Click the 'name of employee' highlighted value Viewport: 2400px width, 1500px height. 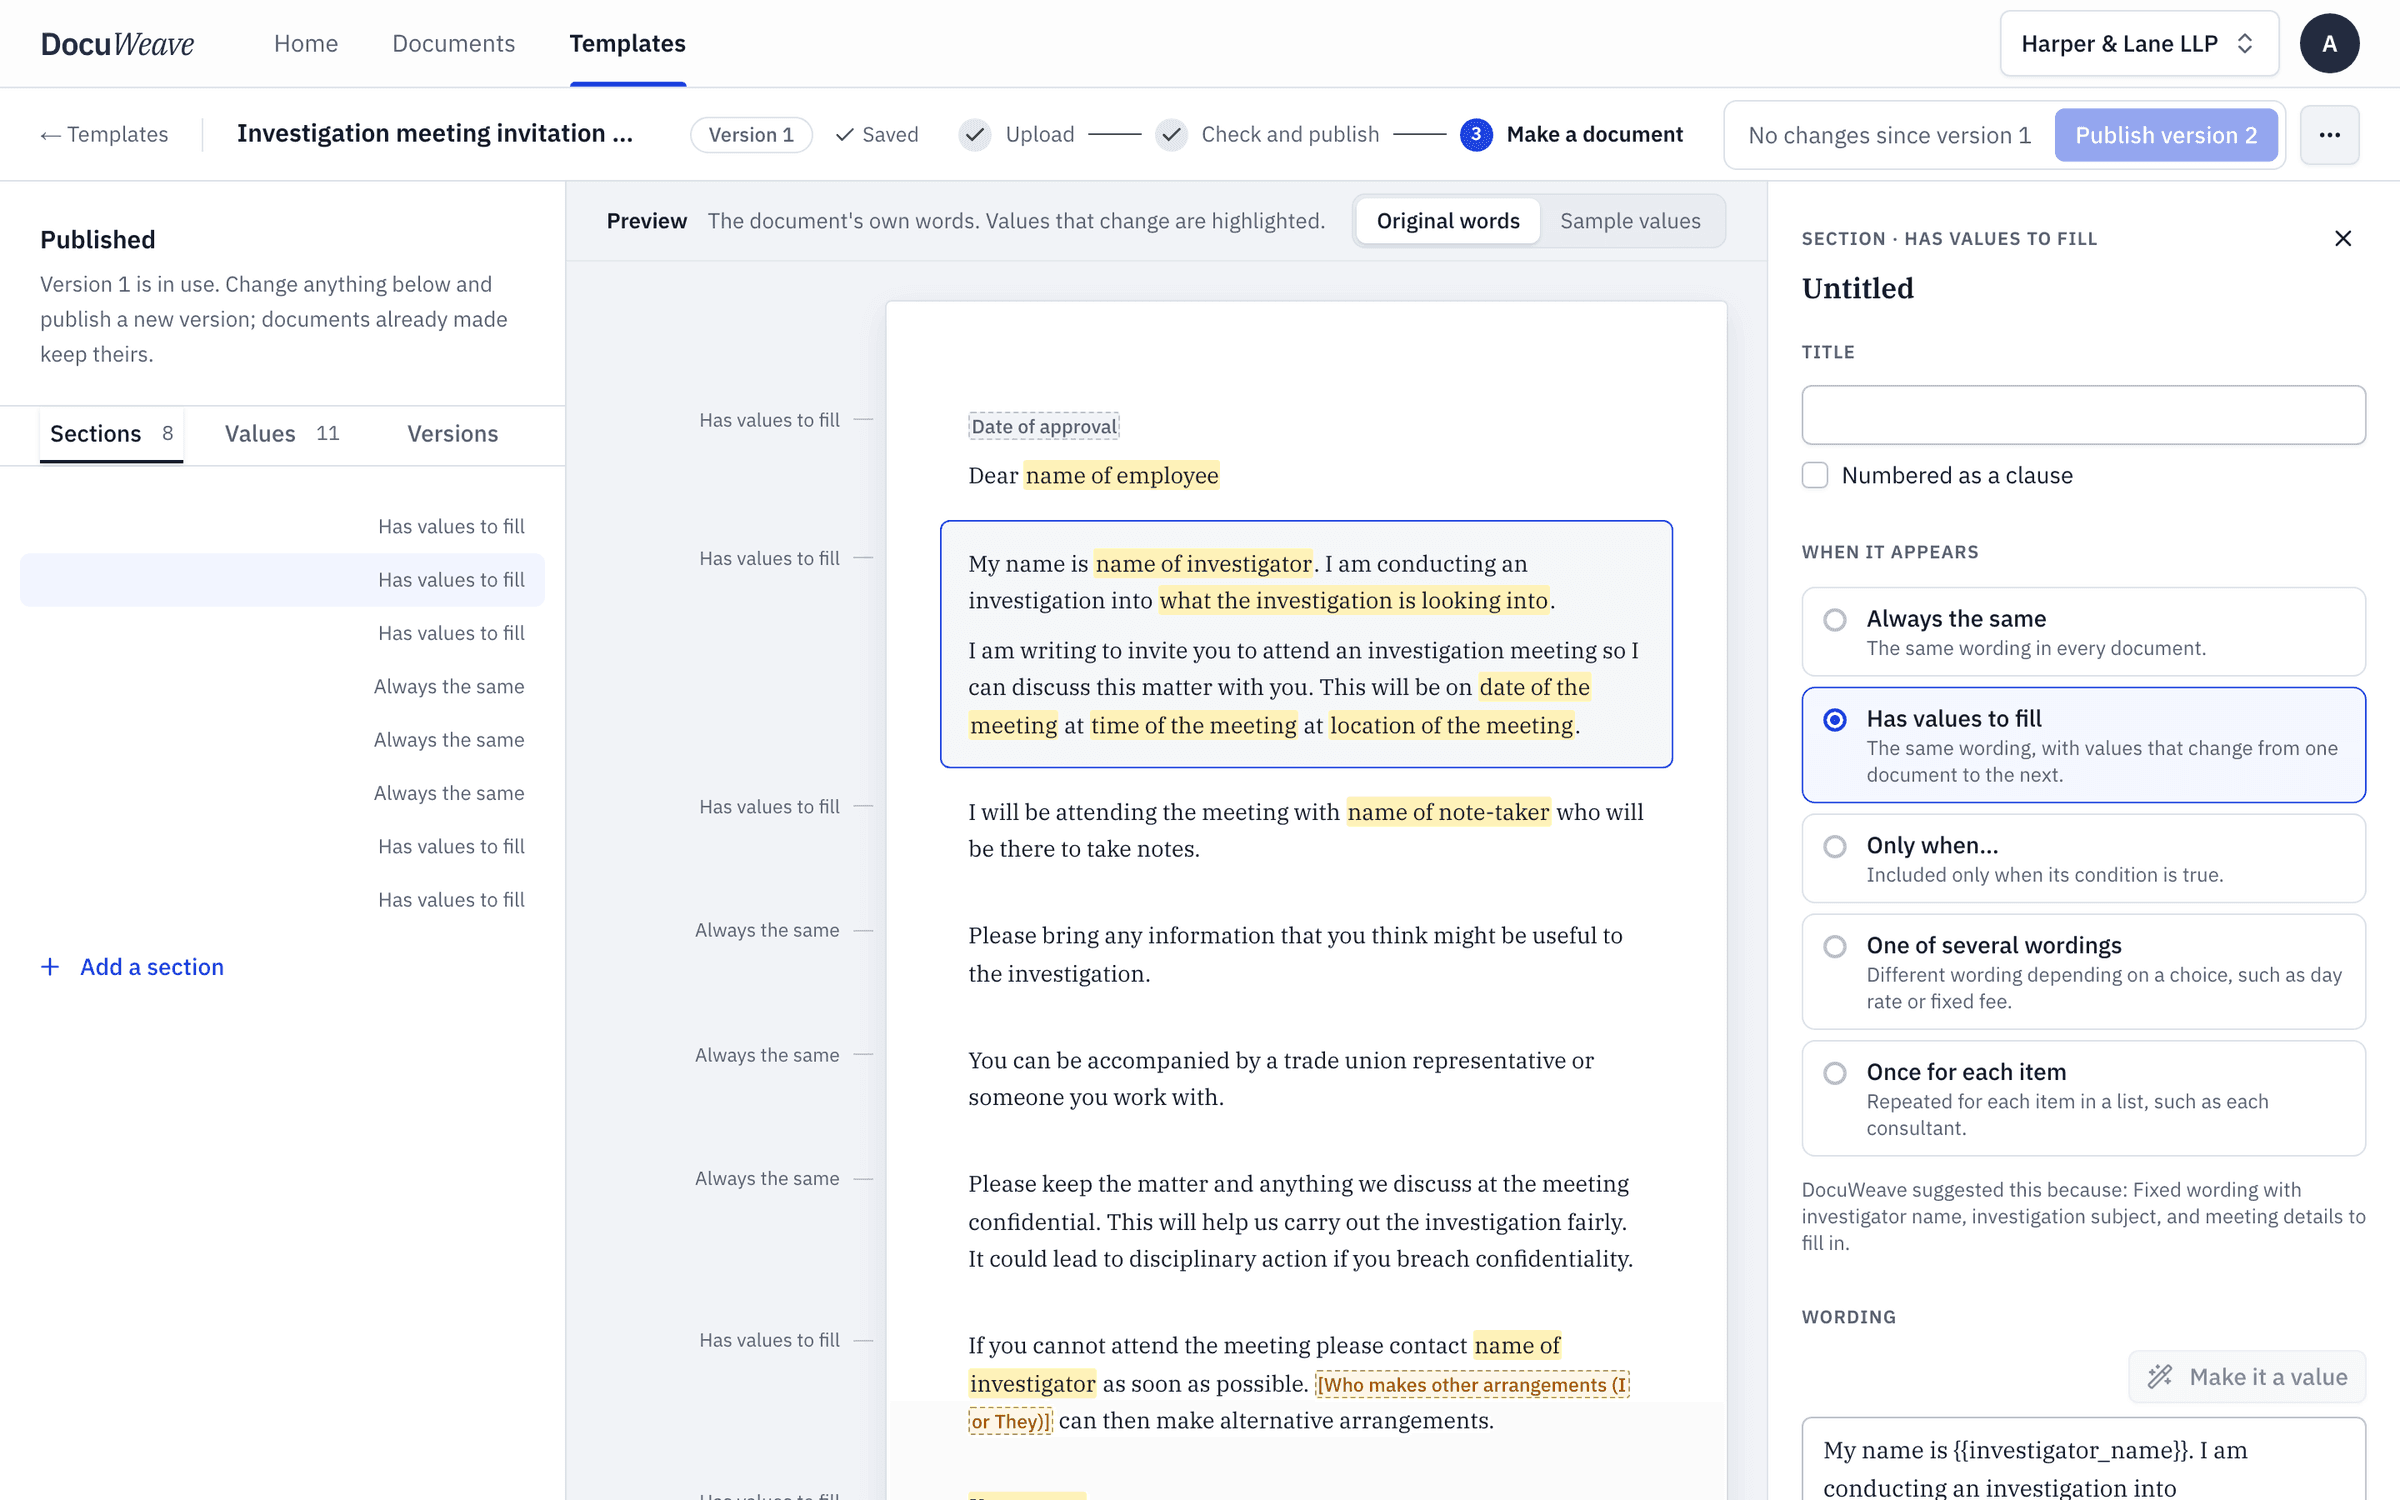coord(1121,475)
